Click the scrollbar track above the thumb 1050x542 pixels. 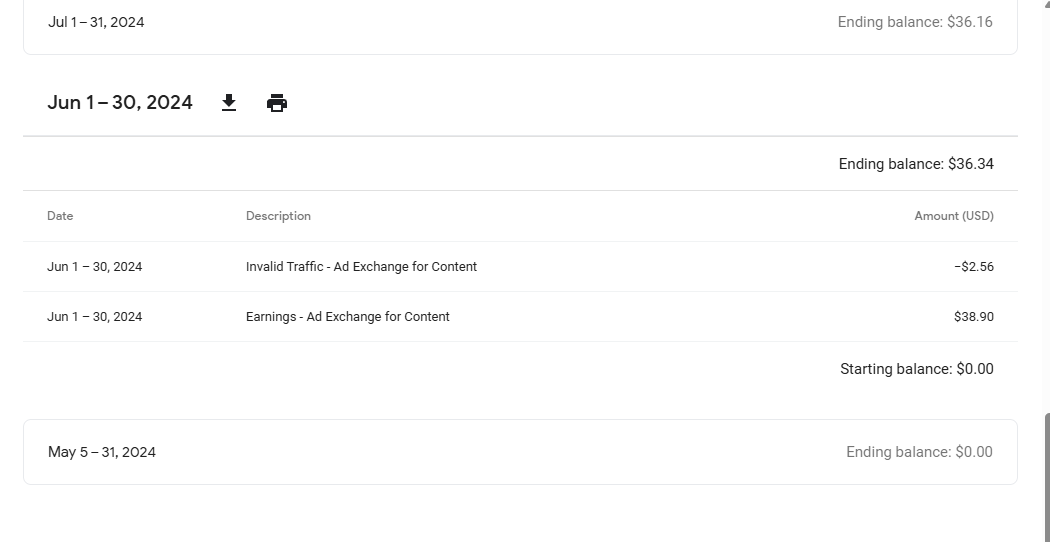tap(1046, 208)
